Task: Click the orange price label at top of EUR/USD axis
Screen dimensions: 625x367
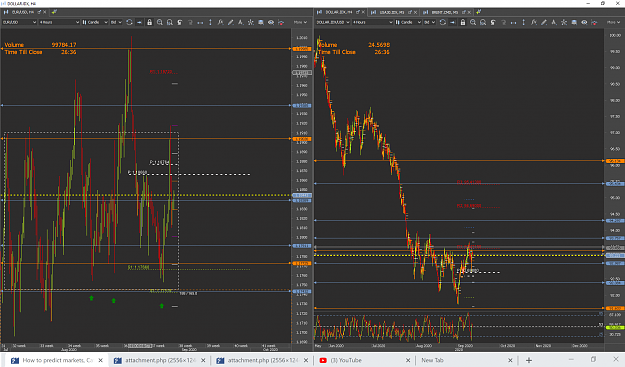Action: tap(302, 49)
